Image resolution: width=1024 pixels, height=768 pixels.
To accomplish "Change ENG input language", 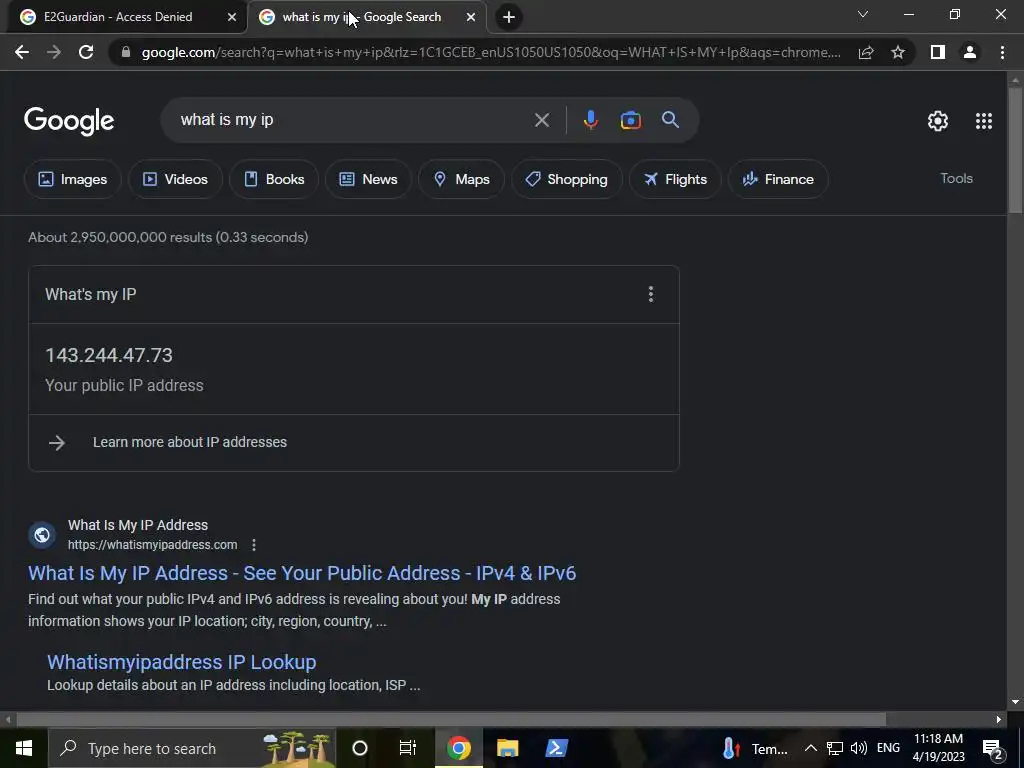I will [888, 748].
